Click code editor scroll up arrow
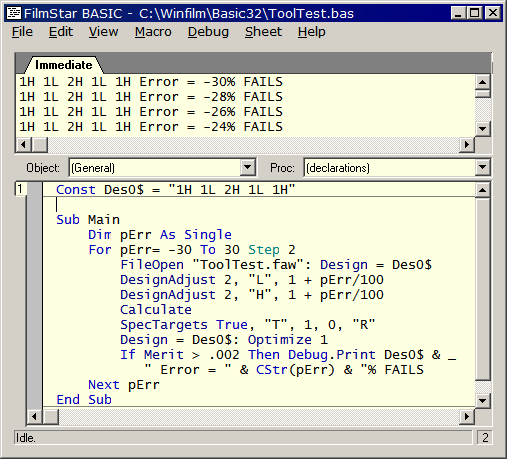The width and height of the screenshot is (507, 459). (x=482, y=190)
